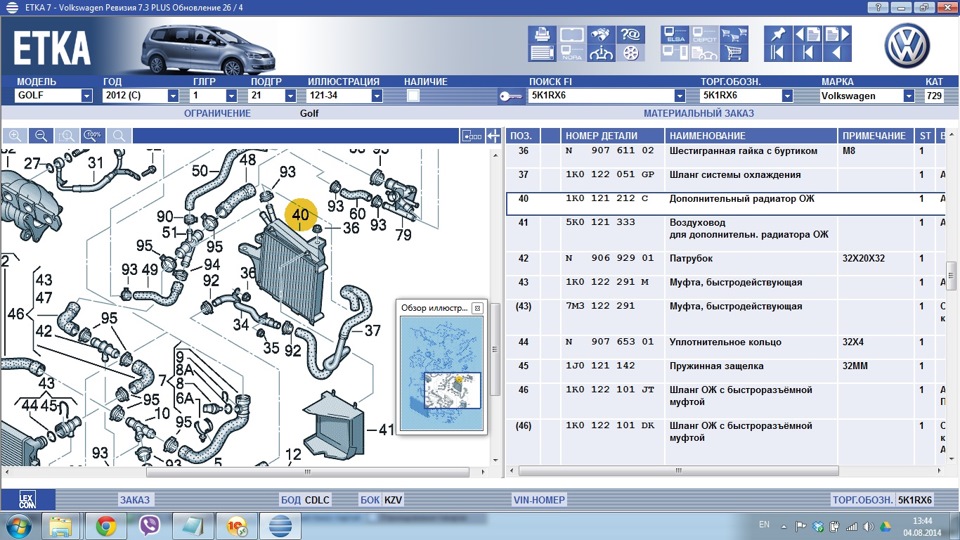960x540 pixels.
Task: Click the НОМЕР ДЕТАЛИ column header
Action: tap(612, 136)
